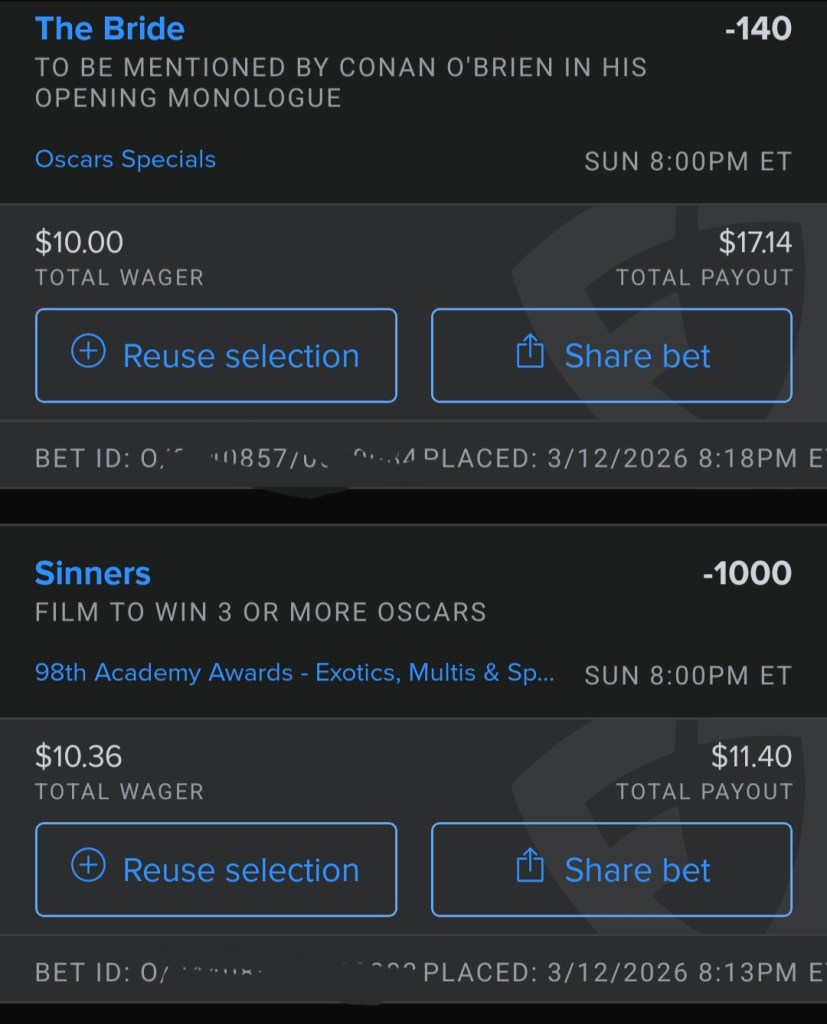Tap the Conan O'Brien monologue description
This screenshot has width=827, height=1024.
[x=340, y=82]
